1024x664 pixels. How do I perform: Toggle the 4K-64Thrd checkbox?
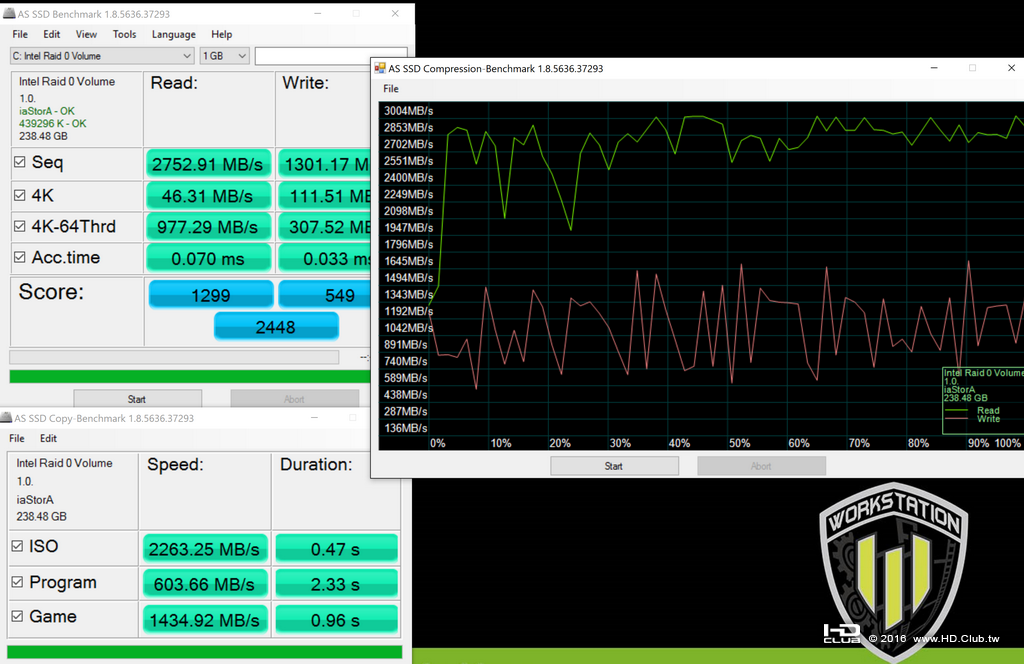pos(20,226)
